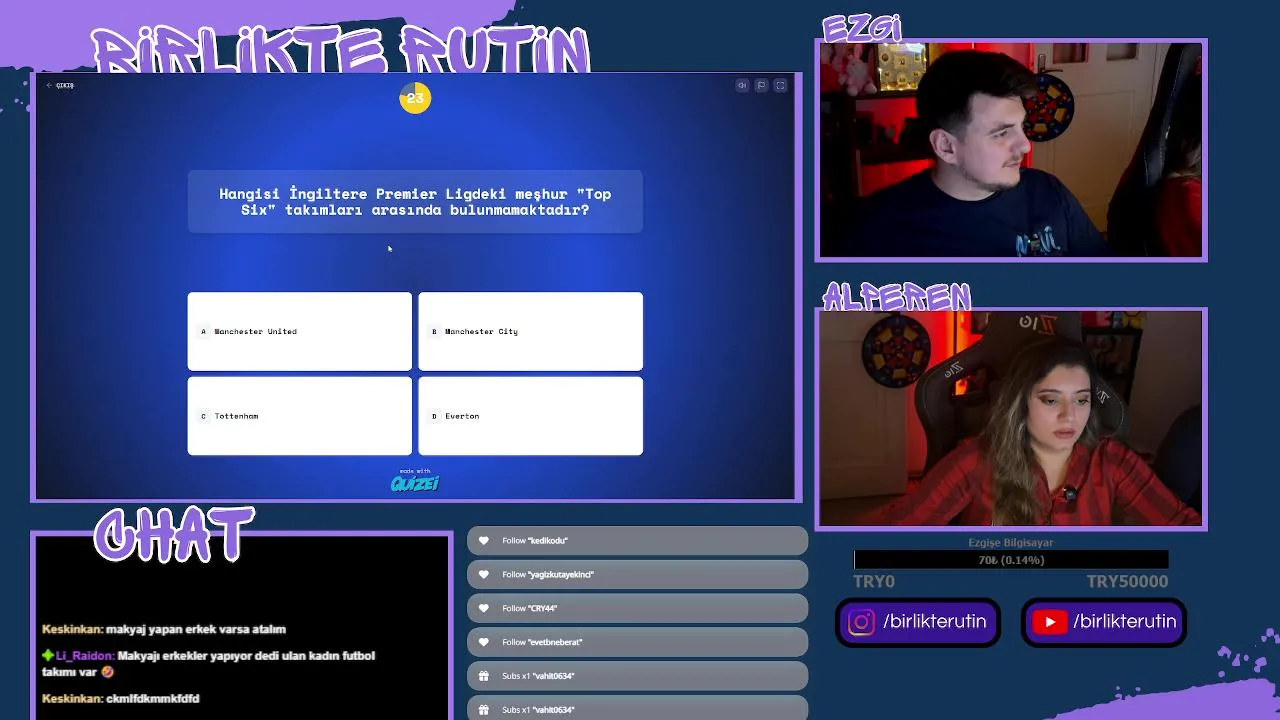Click heart icon beside Follow yagizkutayekinci
Viewport: 1280px width, 720px height.
pyautogui.click(x=484, y=575)
